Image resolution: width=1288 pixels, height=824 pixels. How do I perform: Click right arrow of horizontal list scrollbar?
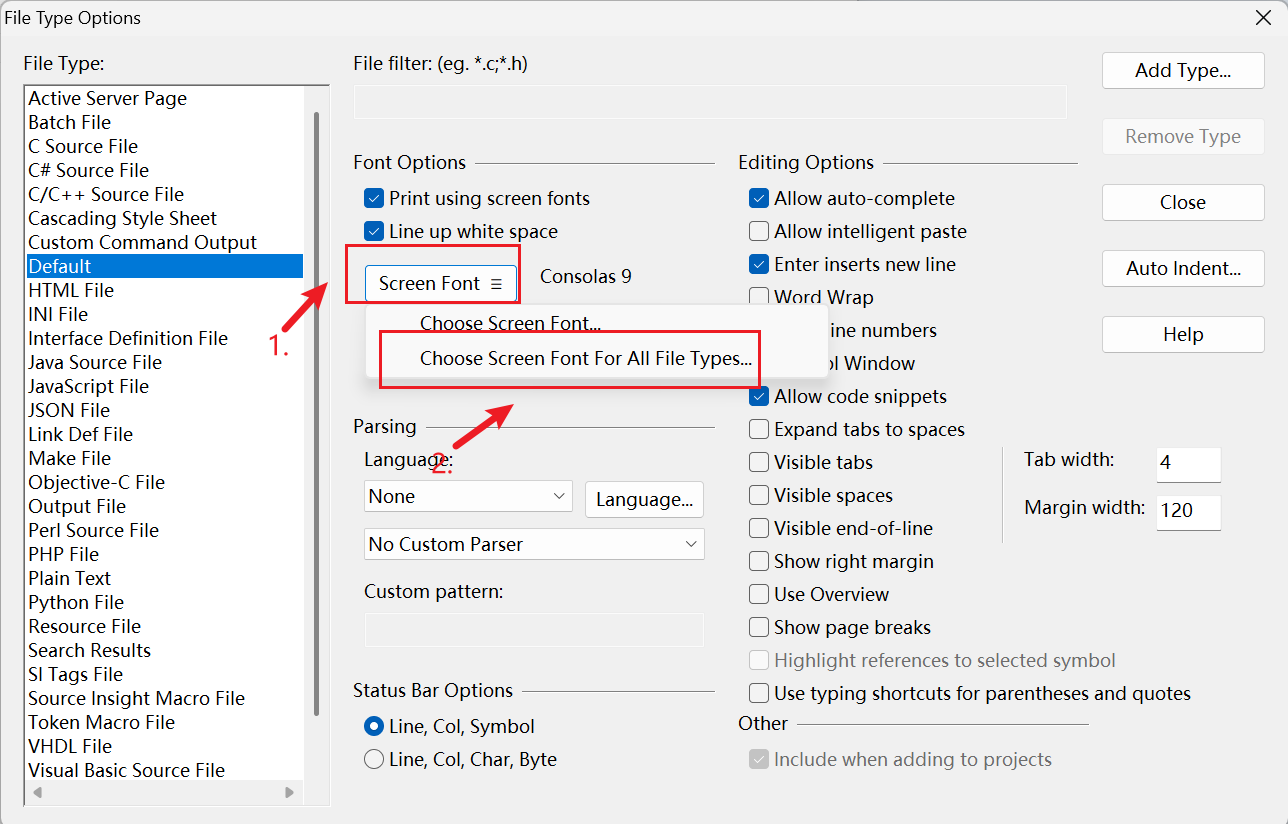click(290, 792)
